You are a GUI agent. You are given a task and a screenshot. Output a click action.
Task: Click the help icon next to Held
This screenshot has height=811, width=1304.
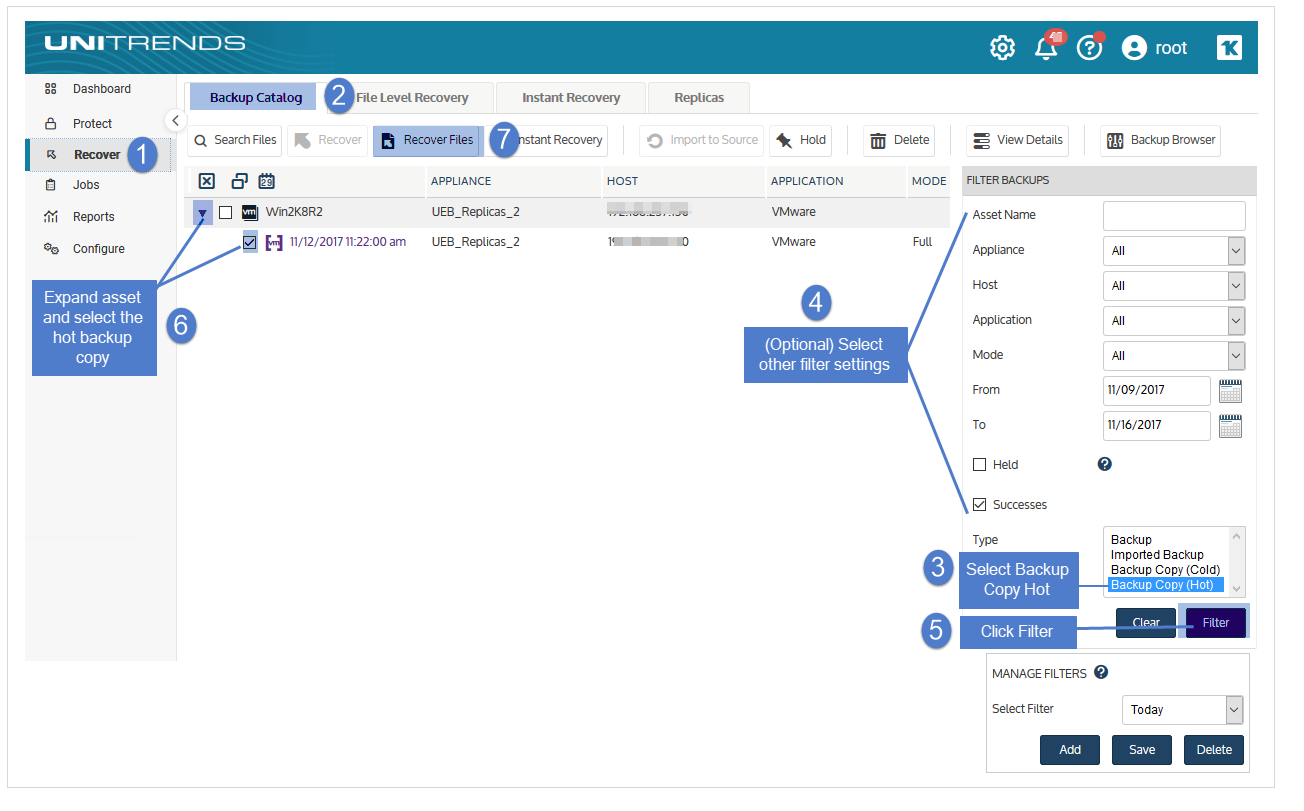1105,464
